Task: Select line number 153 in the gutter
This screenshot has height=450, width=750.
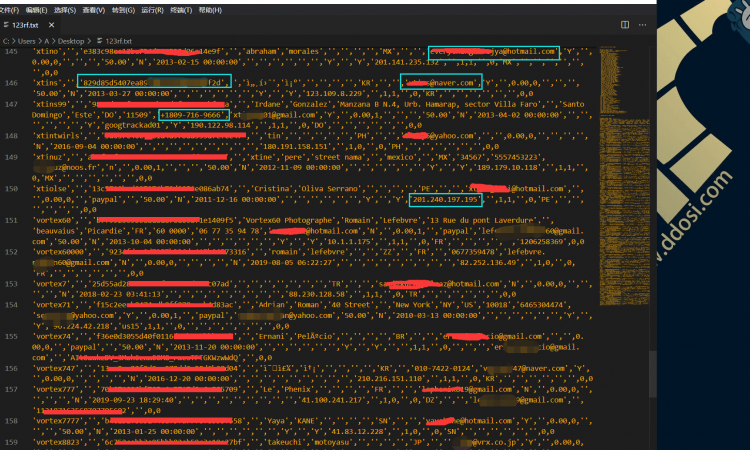Action: click(x=11, y=284)
